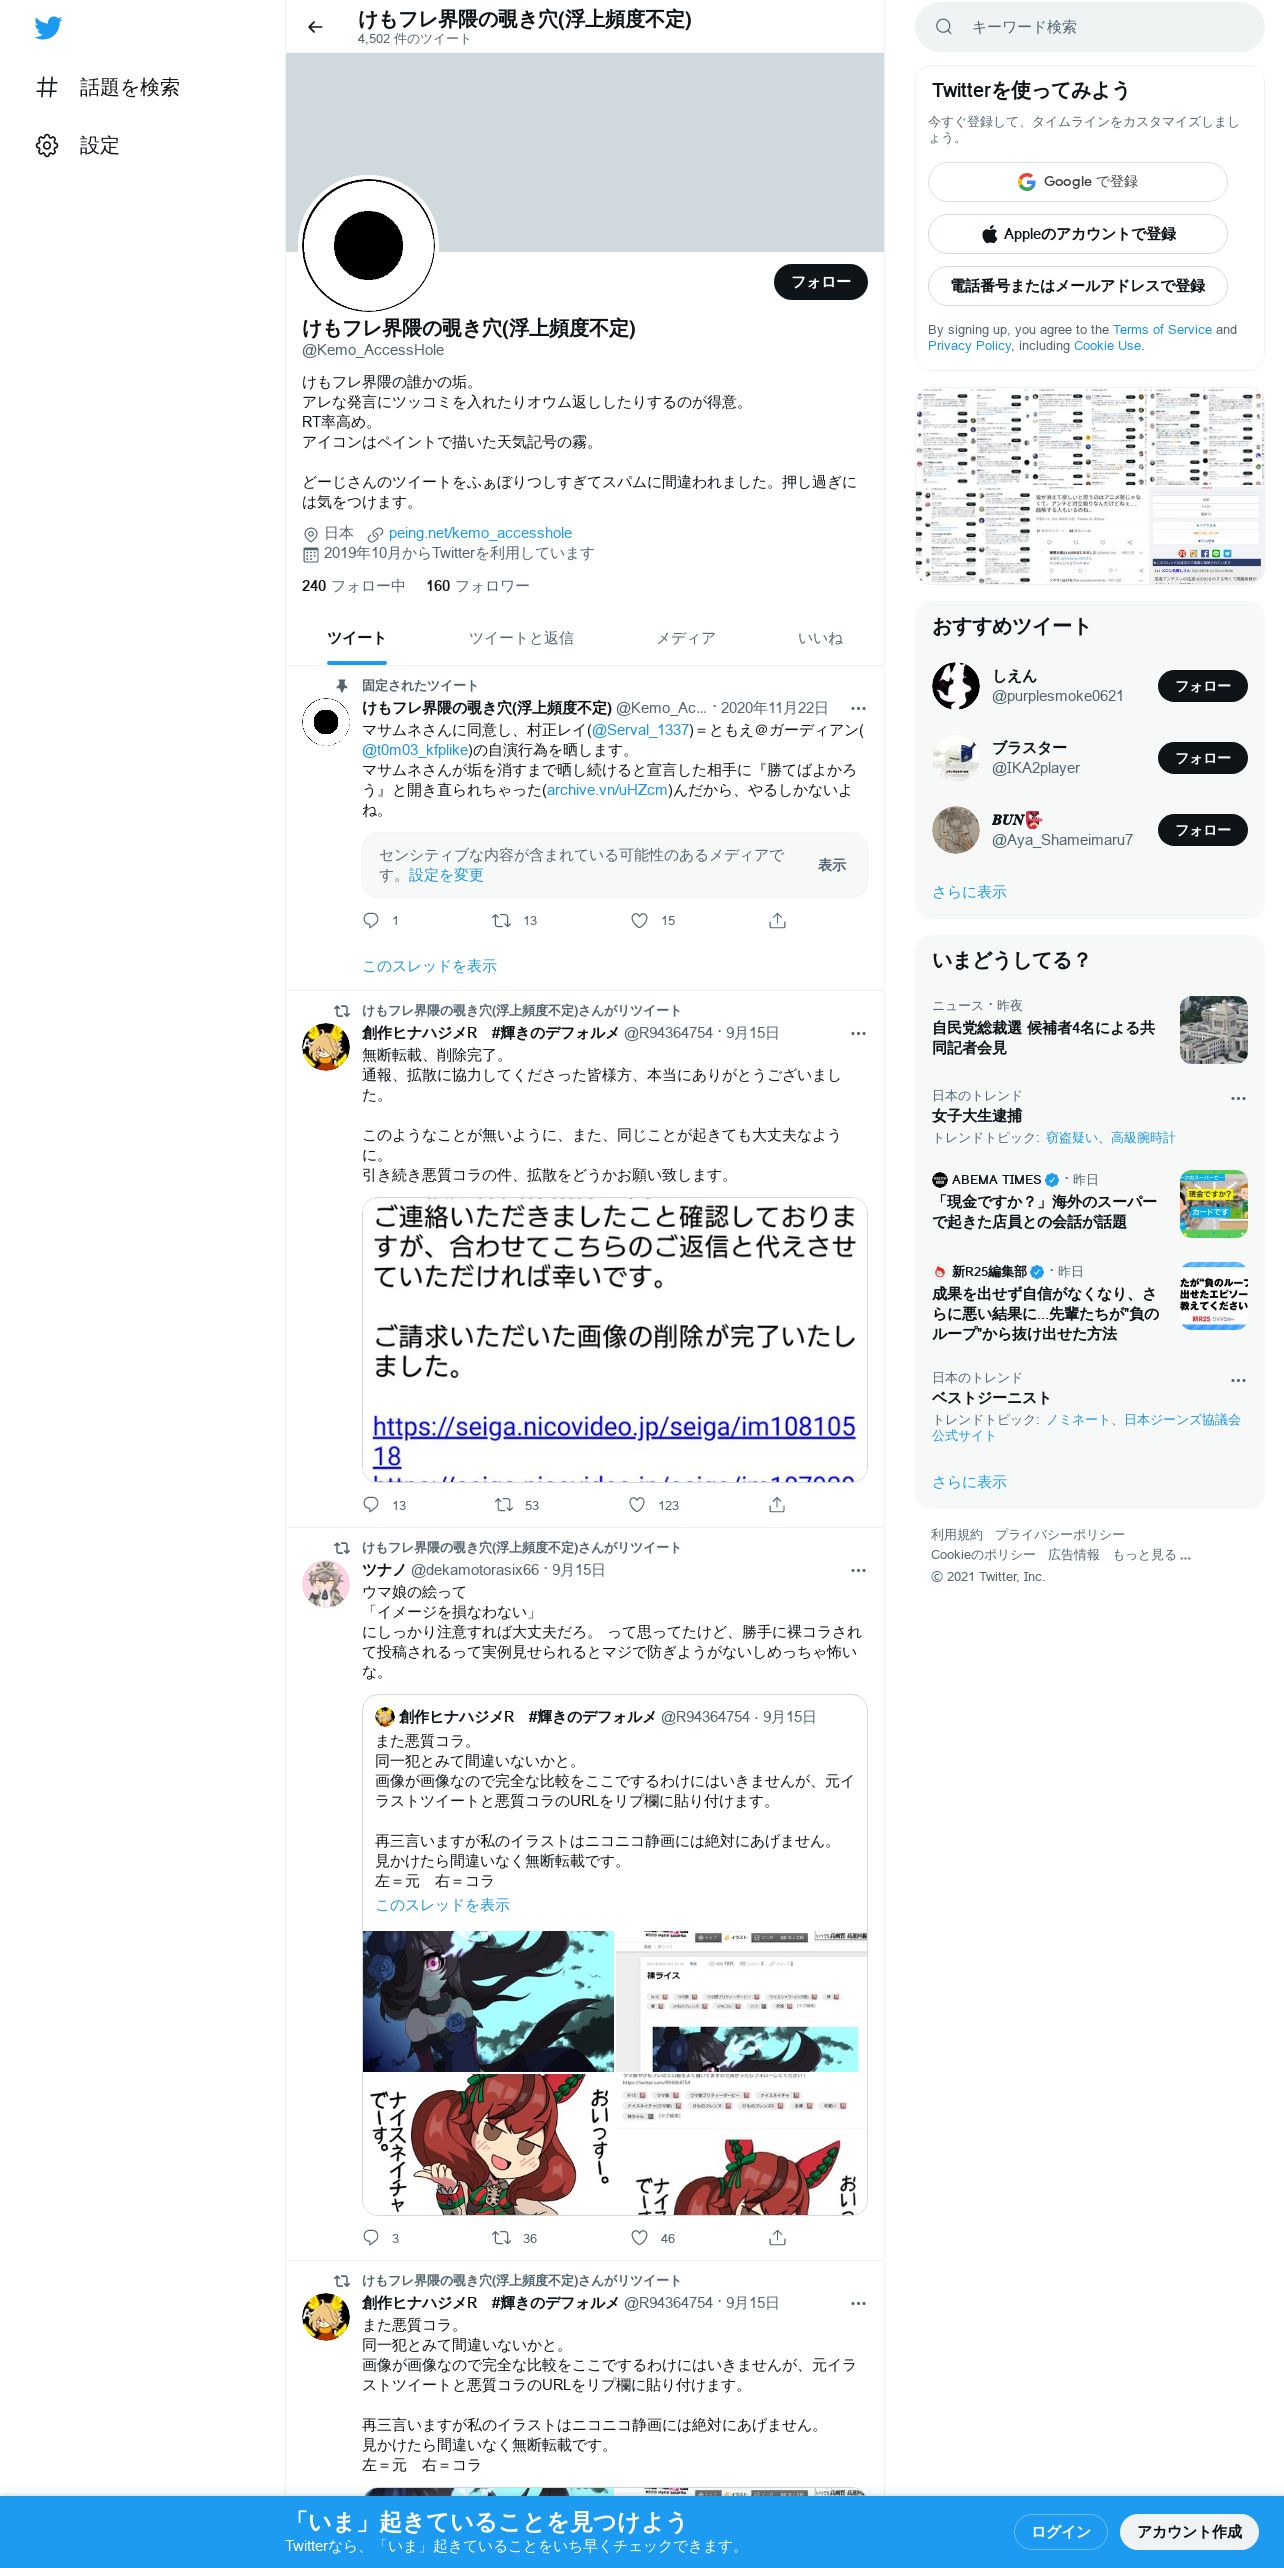This screenshot has width=1284, height=2568.
Task: Reply to ツナノ tweet with 3 replies
Action: (371, 2238)
